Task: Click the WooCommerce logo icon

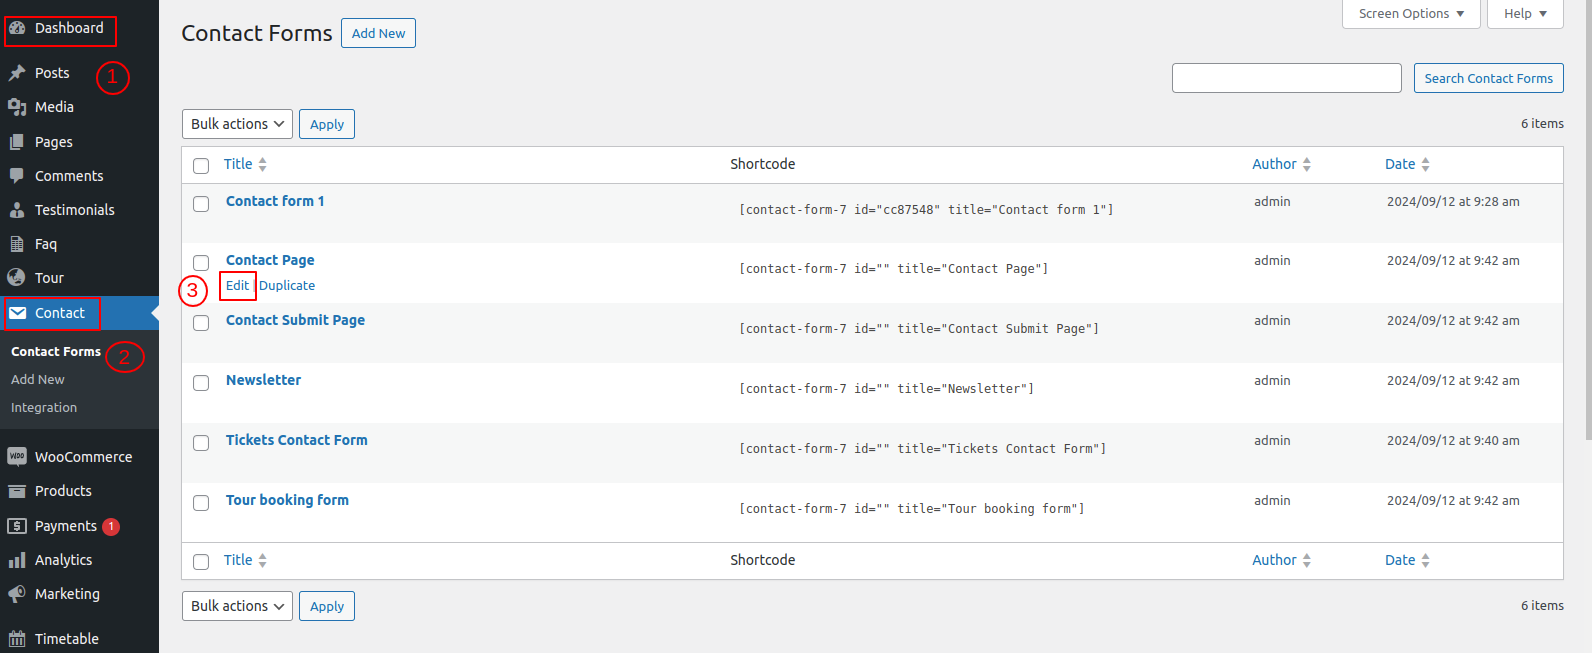Action: [x=17, y=457]
